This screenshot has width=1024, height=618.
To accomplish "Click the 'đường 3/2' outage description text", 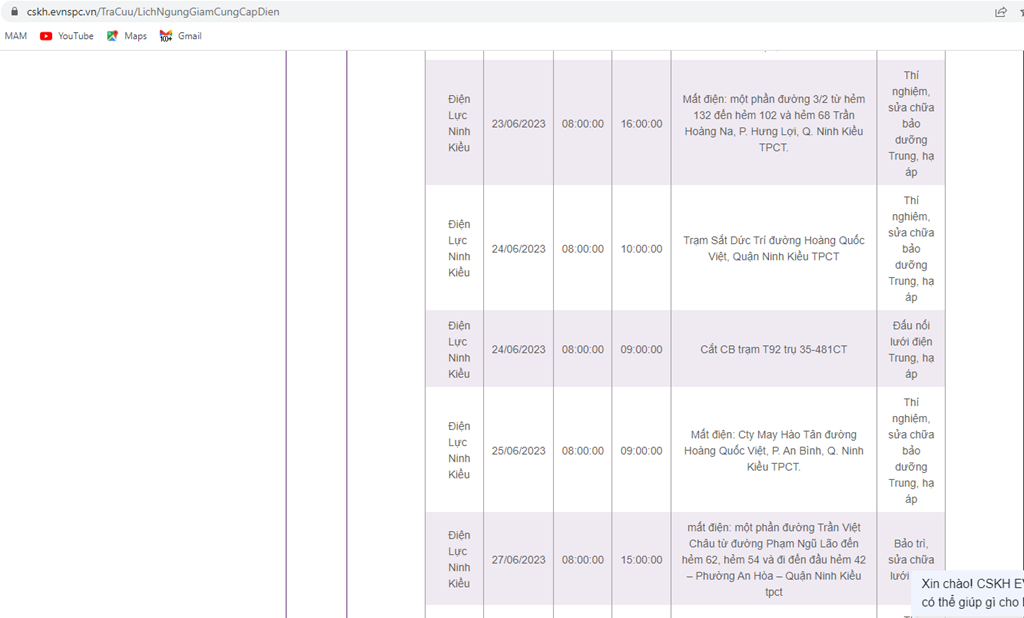I will (x=773, y=124).
